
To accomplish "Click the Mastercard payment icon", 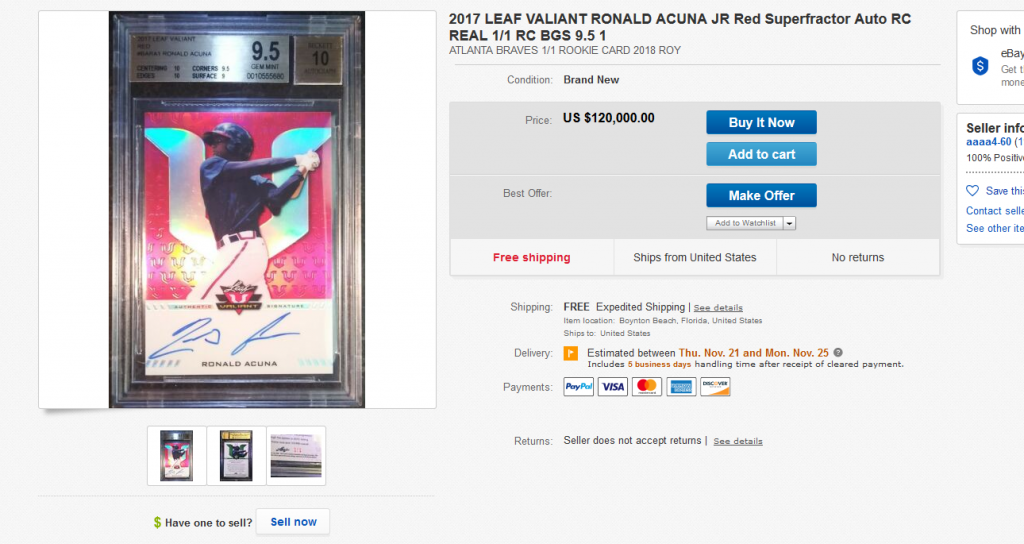I will pyautogui.click(x=647, y=387).
